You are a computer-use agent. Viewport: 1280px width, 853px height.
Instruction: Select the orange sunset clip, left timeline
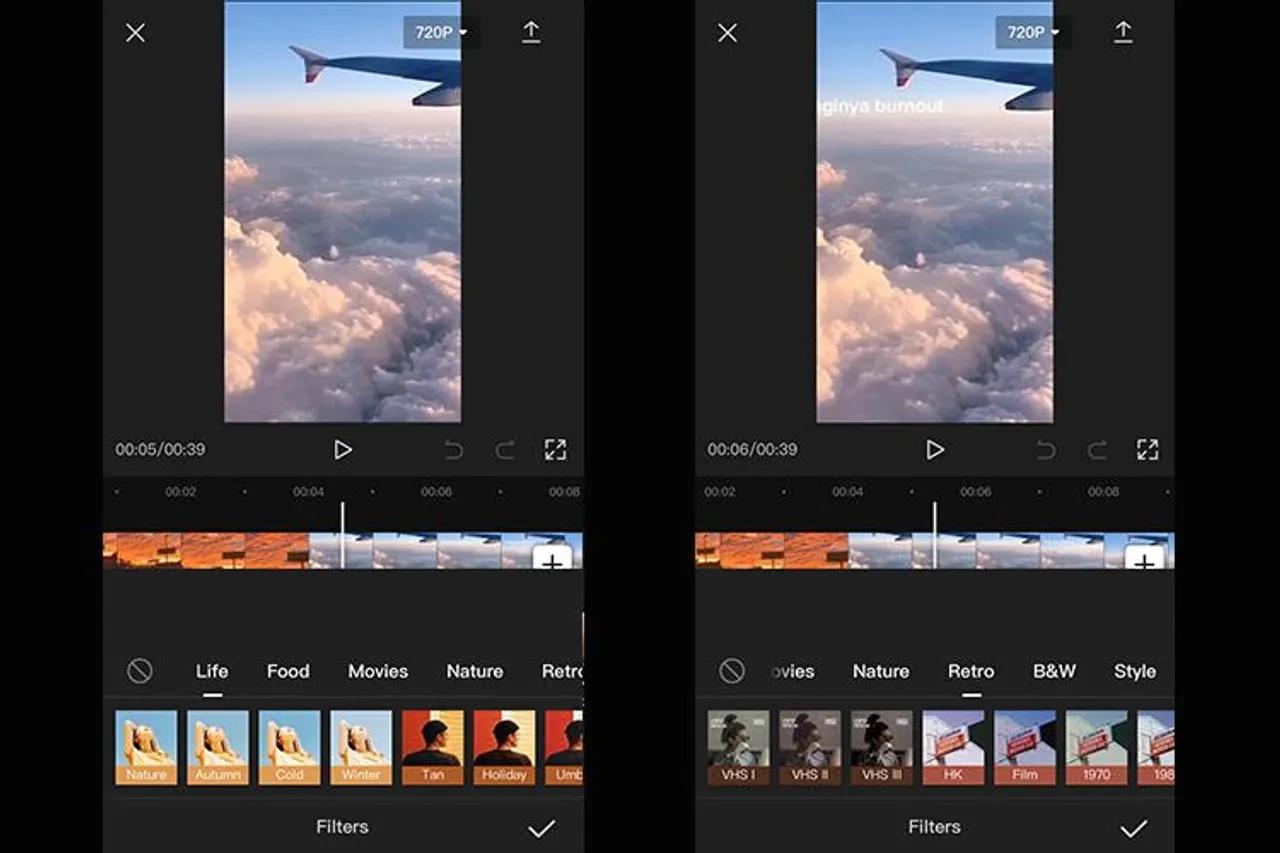click(206, 551)
